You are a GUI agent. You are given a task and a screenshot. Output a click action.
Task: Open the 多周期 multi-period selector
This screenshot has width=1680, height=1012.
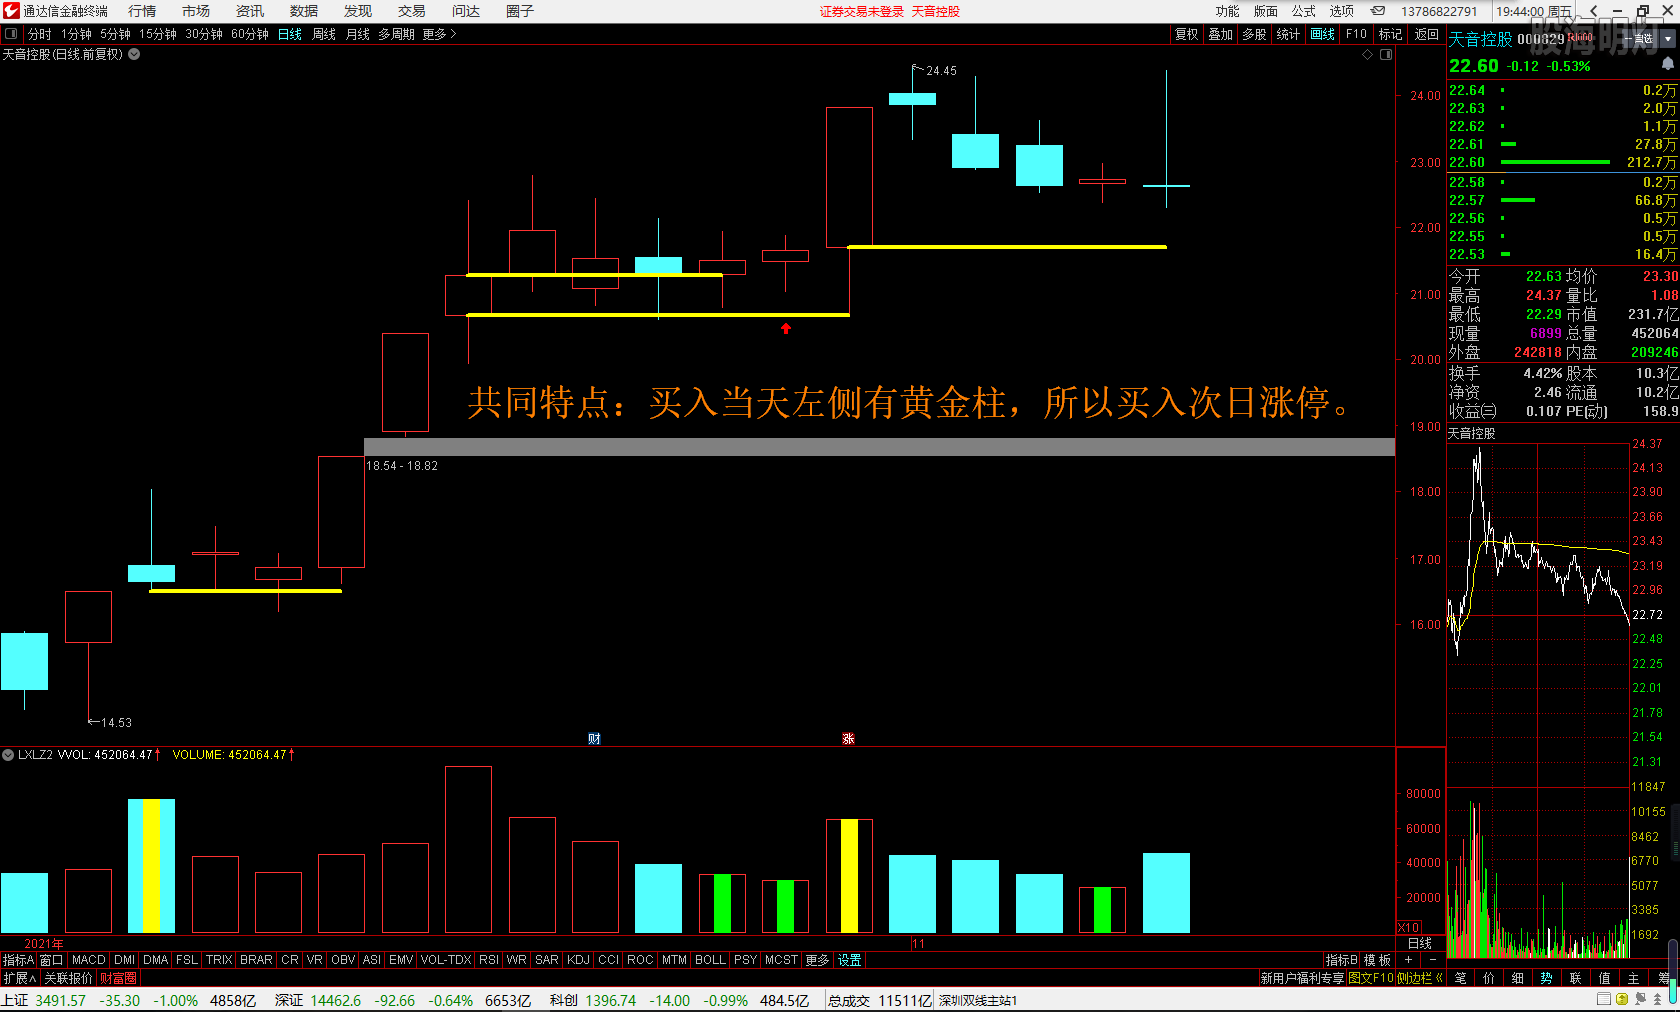(x=396, y=34)
